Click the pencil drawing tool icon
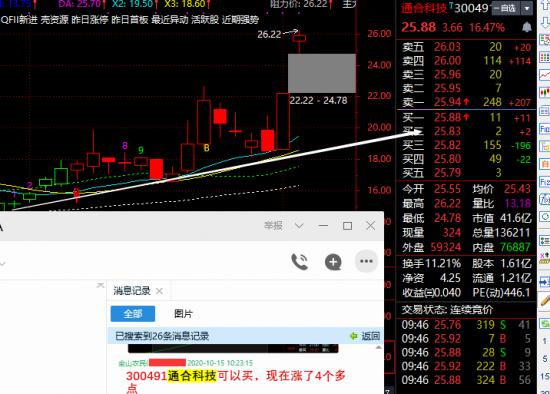550x394 pixels. pos(545,300)
